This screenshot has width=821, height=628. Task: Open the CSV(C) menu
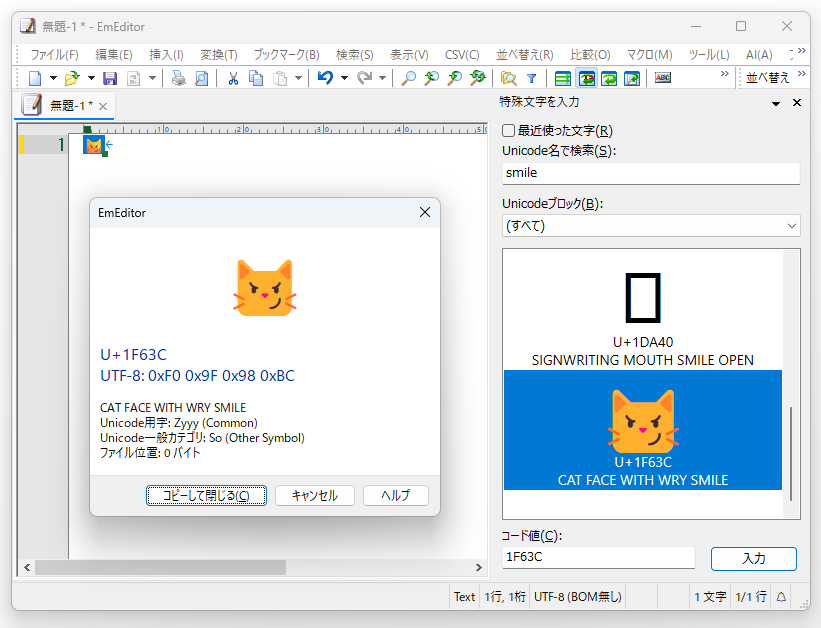462,55
